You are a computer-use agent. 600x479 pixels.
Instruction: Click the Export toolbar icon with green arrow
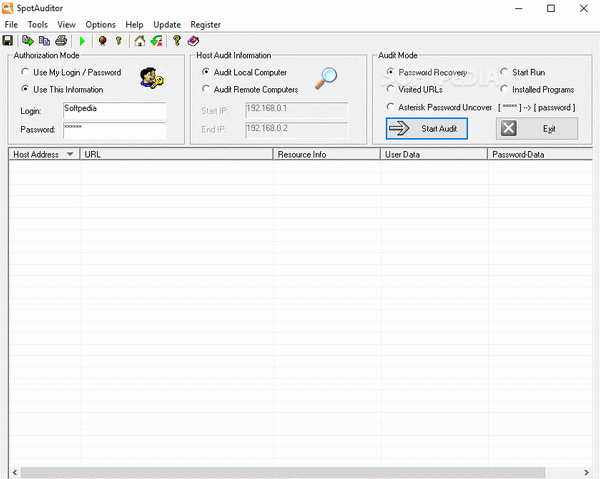[28, 41]
